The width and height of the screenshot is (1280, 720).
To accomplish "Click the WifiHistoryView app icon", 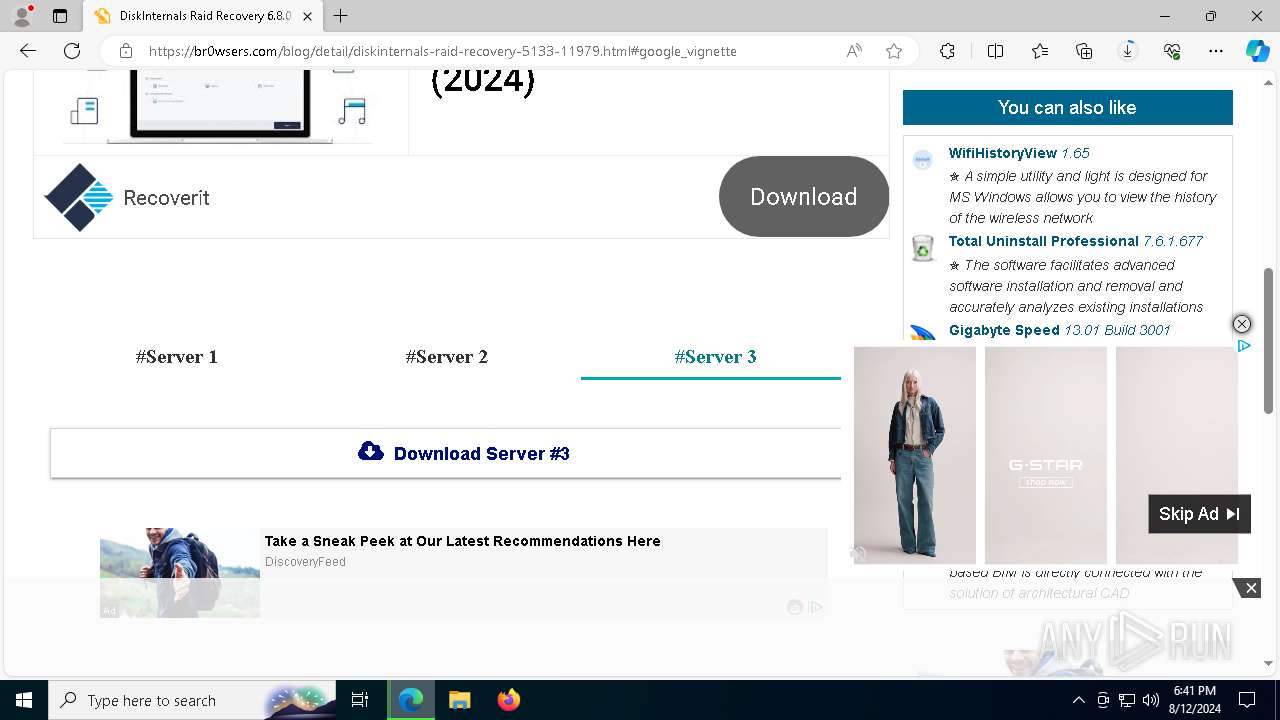I will click(x=922, y=159).
